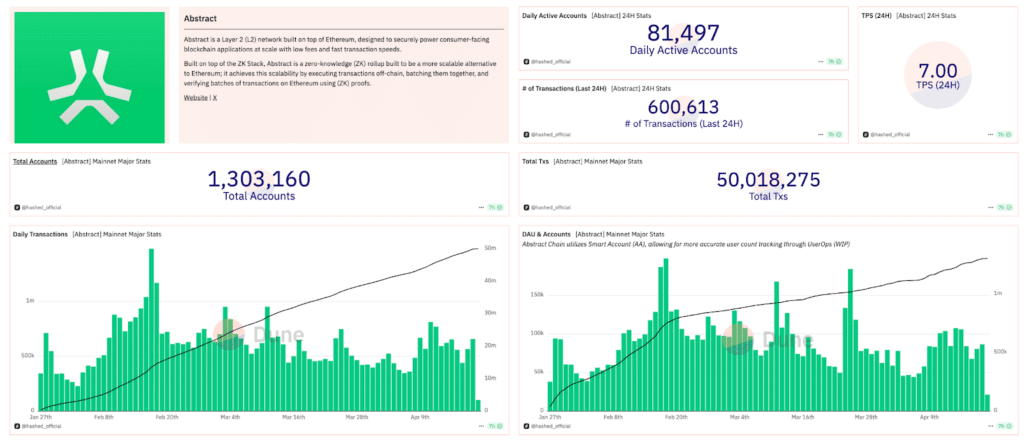Viewport: 1024px width, 441px height.
Task: Click the 7h refresh status badge in Daily Transactions chart
Action: click(495, 425)
